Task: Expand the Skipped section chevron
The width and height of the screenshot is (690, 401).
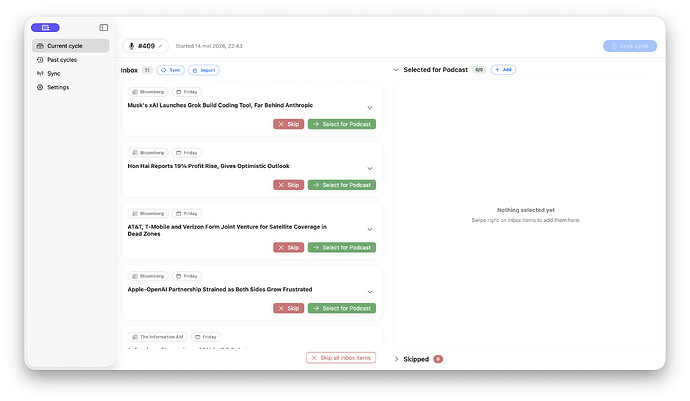Action: (396, 359)
